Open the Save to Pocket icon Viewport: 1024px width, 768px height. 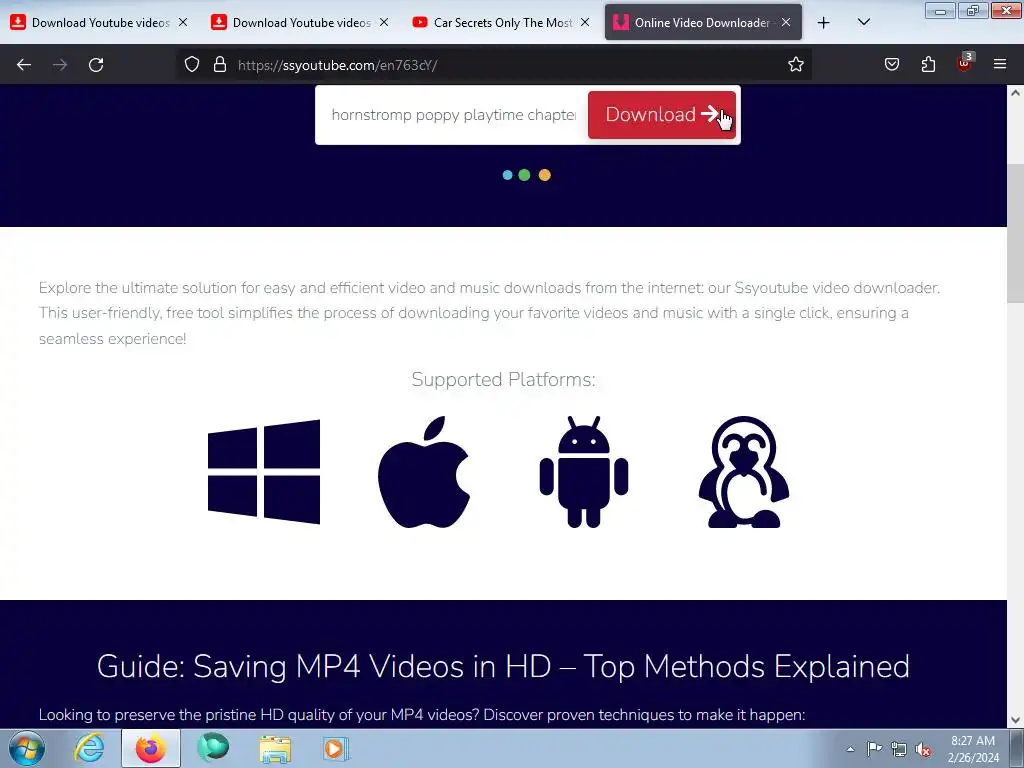892,65
